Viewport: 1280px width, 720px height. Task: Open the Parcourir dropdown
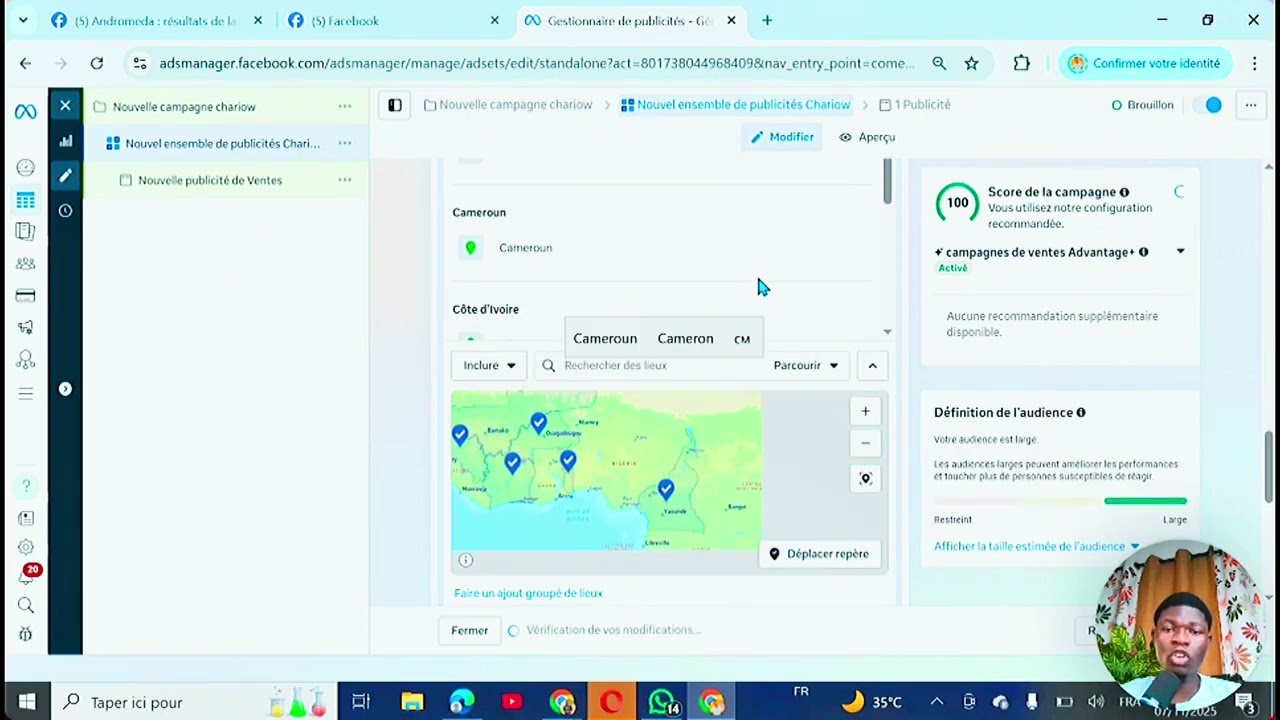[x=806, y=366]
